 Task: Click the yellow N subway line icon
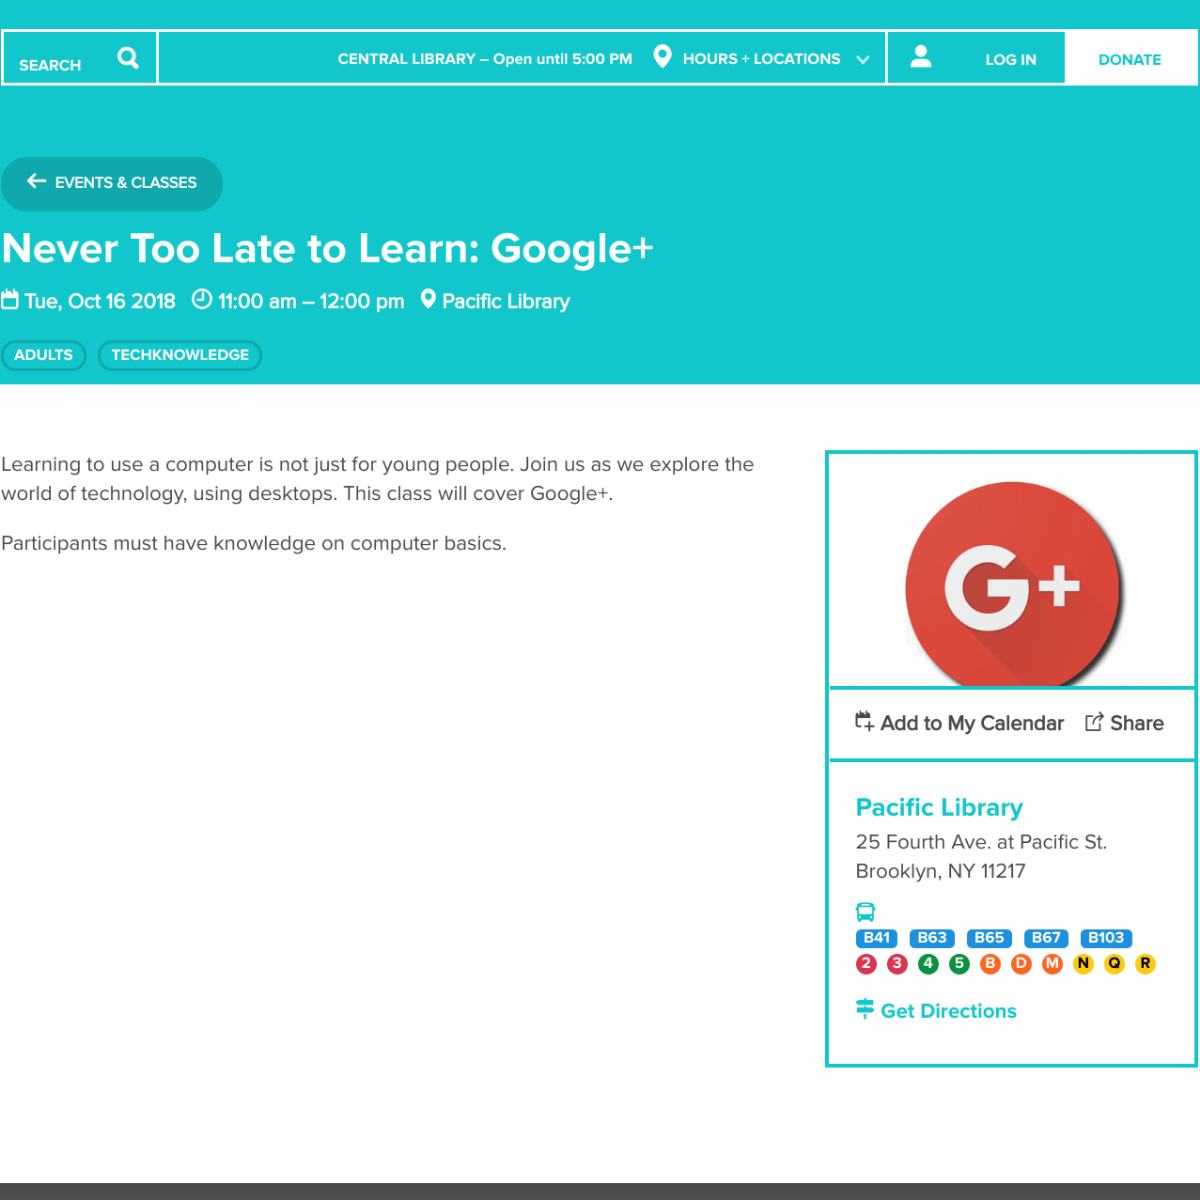1084,964
